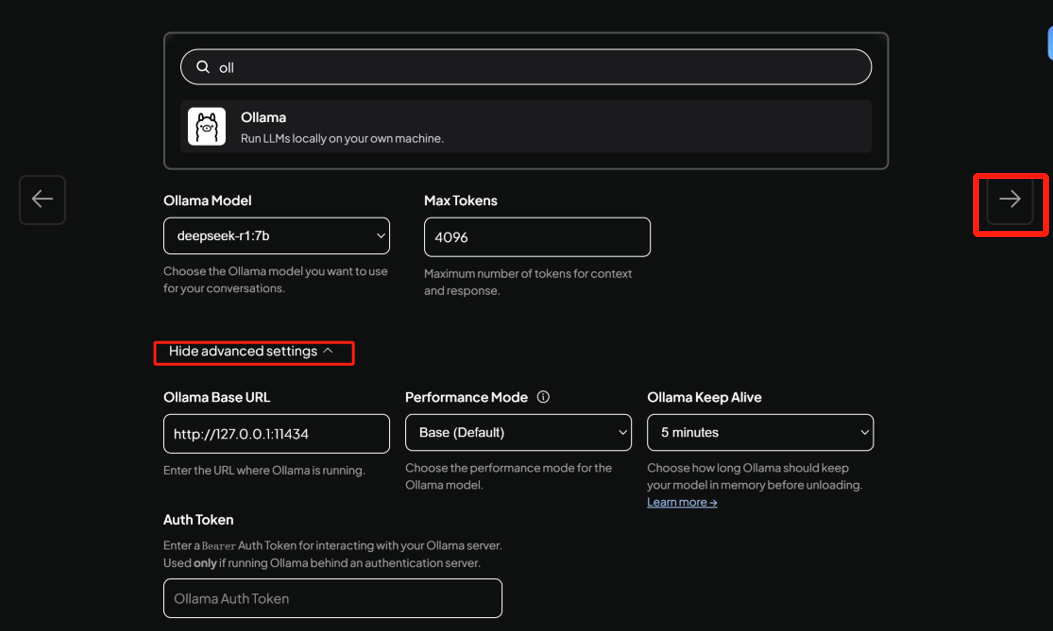This screenshot has width=1053, height=631.
Task: Click 'Choose the Ollama model' help text
Action: pos(275,279)
